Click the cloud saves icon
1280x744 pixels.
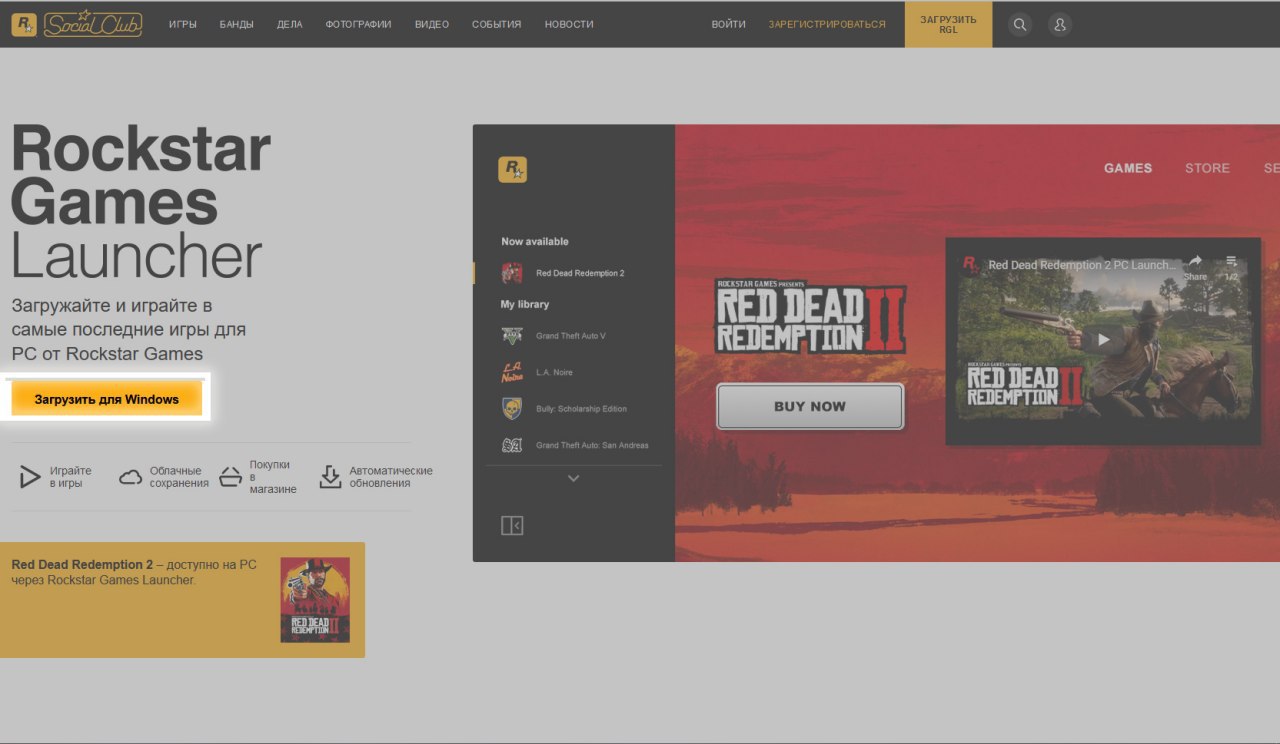coord(131,477)
